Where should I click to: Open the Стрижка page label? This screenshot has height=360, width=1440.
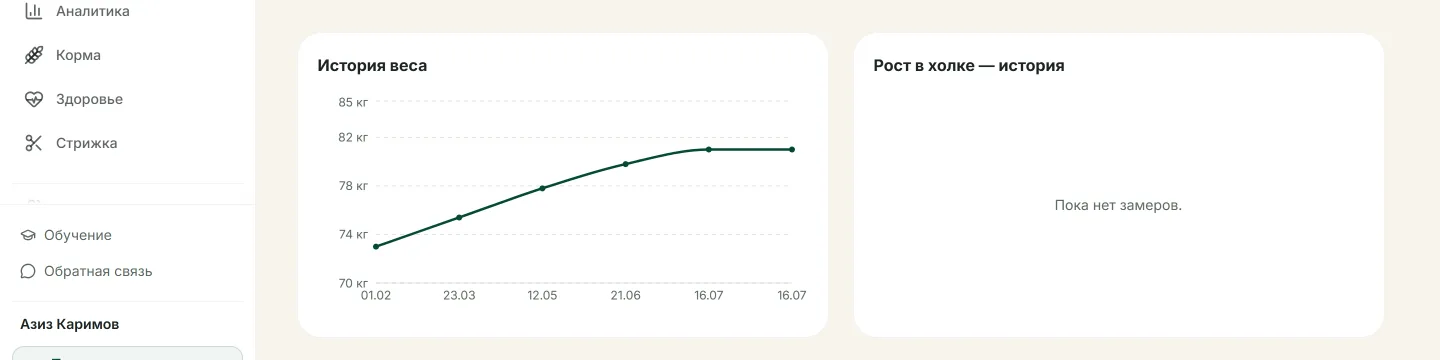[x=86, y=143]
